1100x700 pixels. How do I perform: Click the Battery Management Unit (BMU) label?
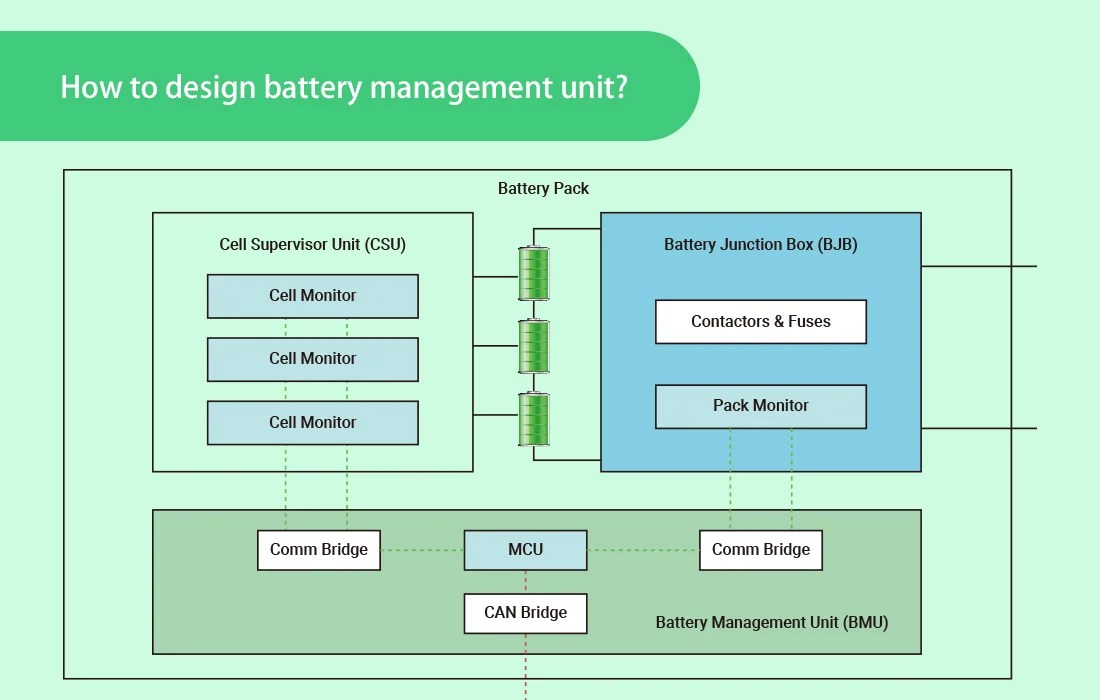770,622
